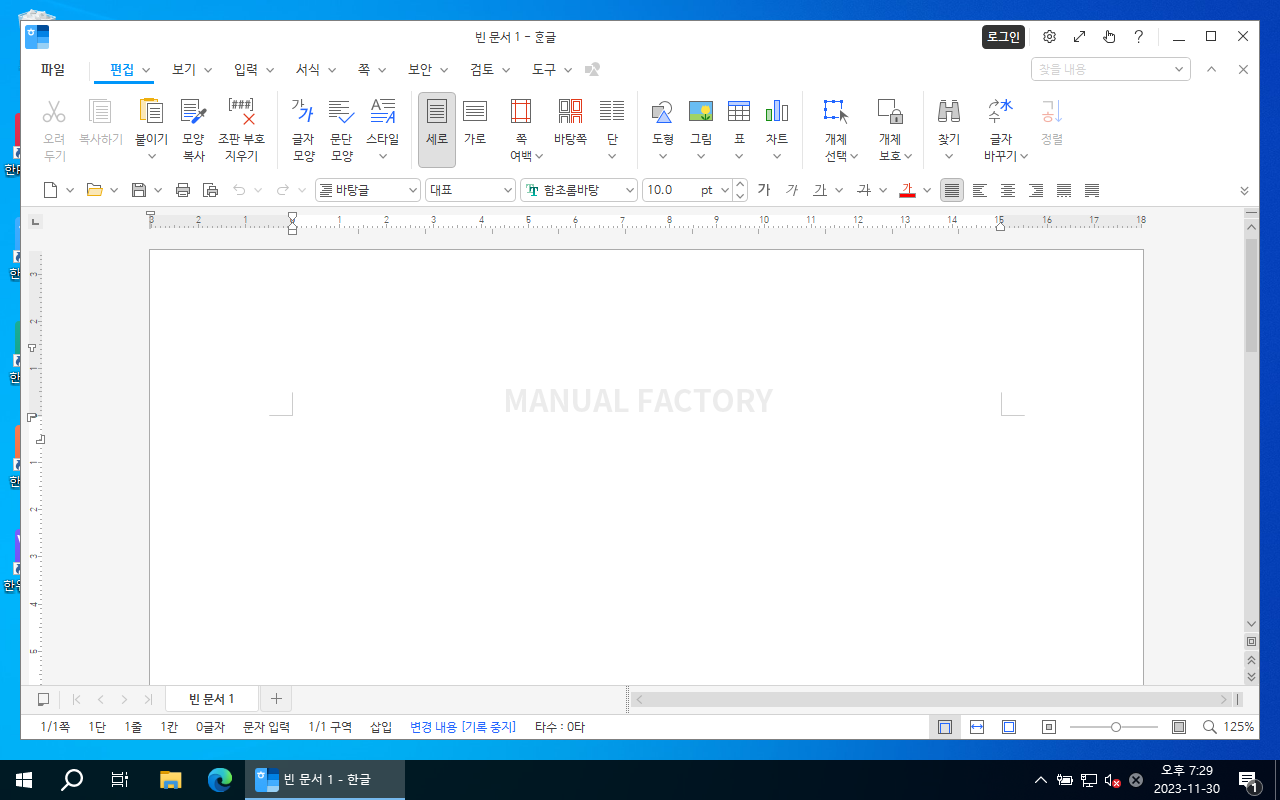Viewport: 1280px width, 800px height.
Task: Click the 붙이기 paste icon
Action: 151,111
